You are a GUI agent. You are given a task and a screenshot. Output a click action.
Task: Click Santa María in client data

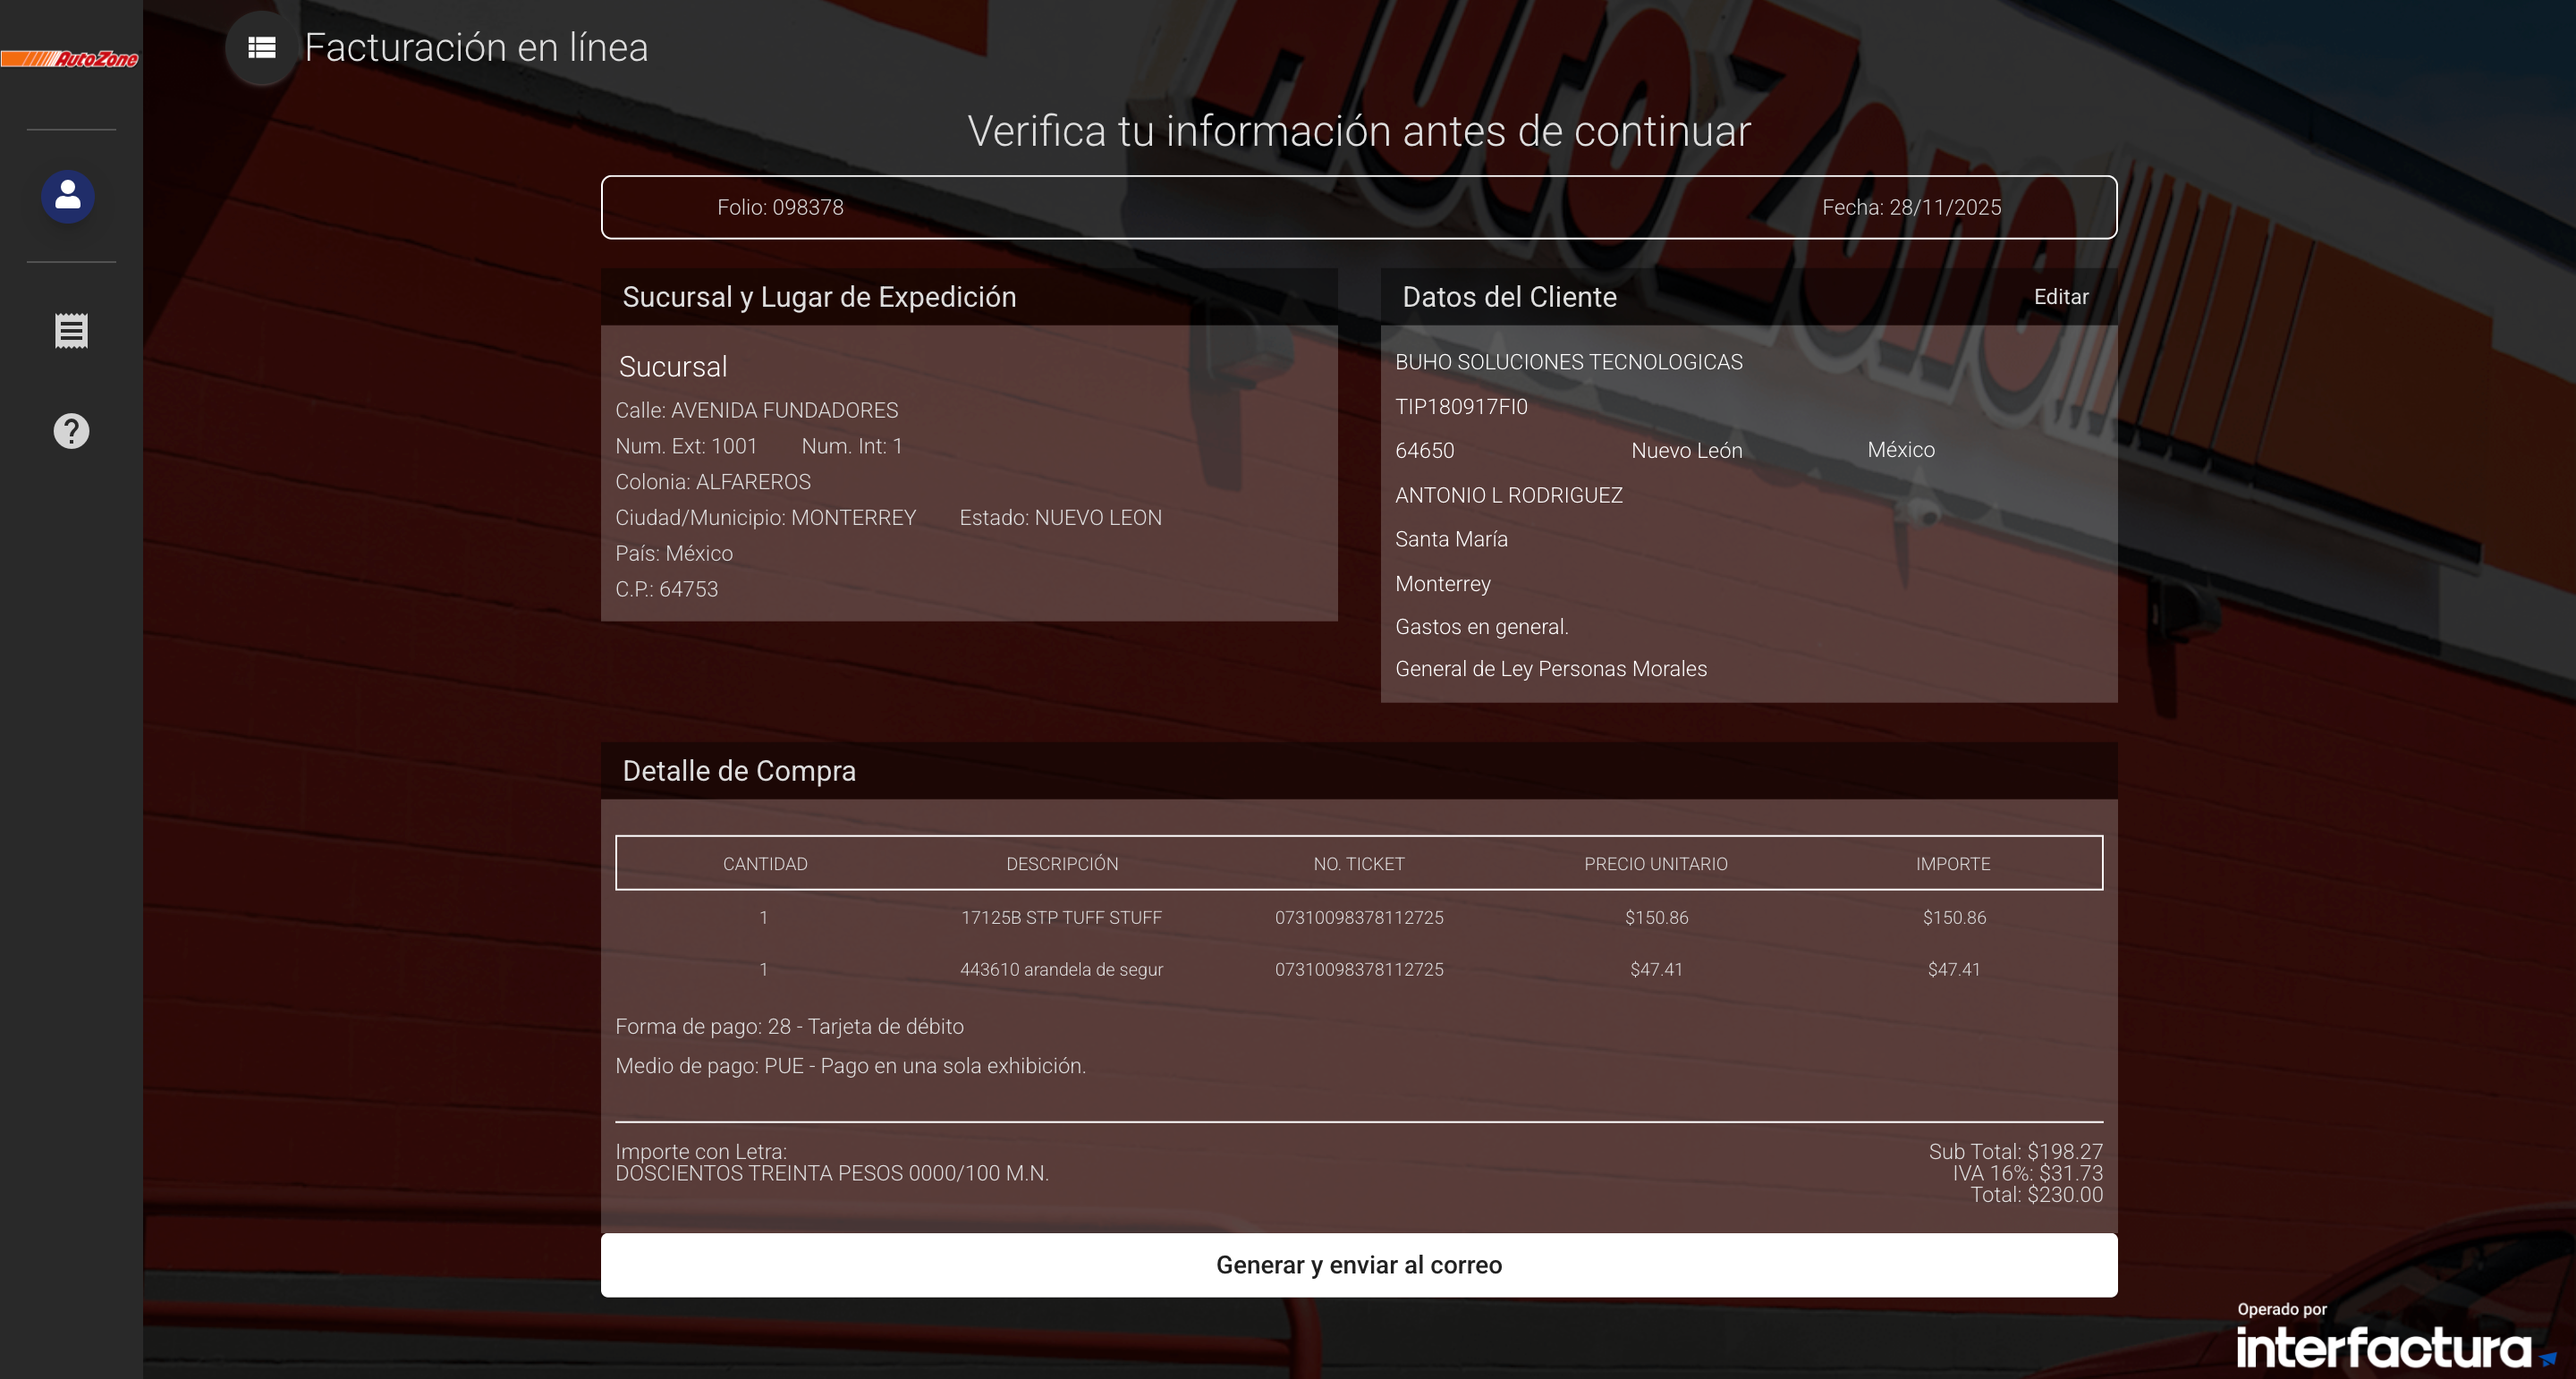tap(1451, 539)
